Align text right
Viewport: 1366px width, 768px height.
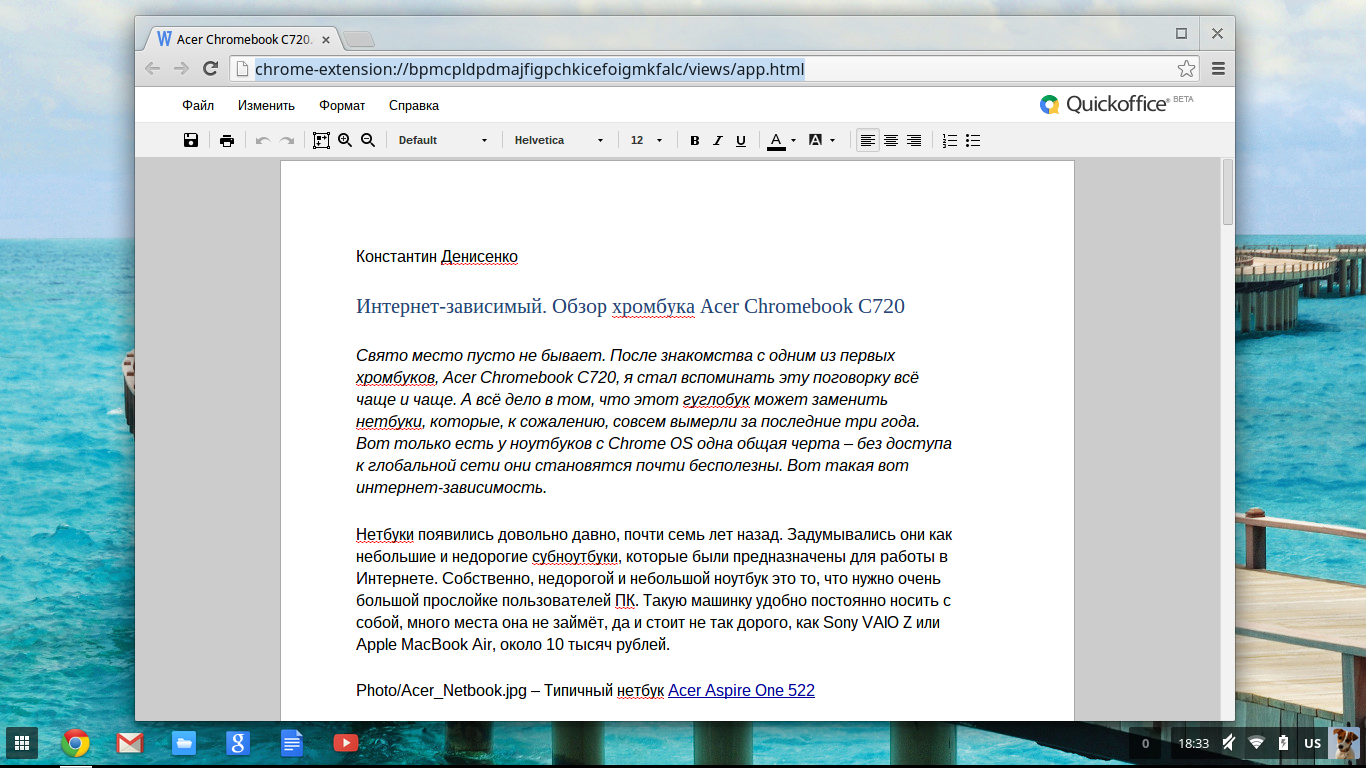click(914, 140)
